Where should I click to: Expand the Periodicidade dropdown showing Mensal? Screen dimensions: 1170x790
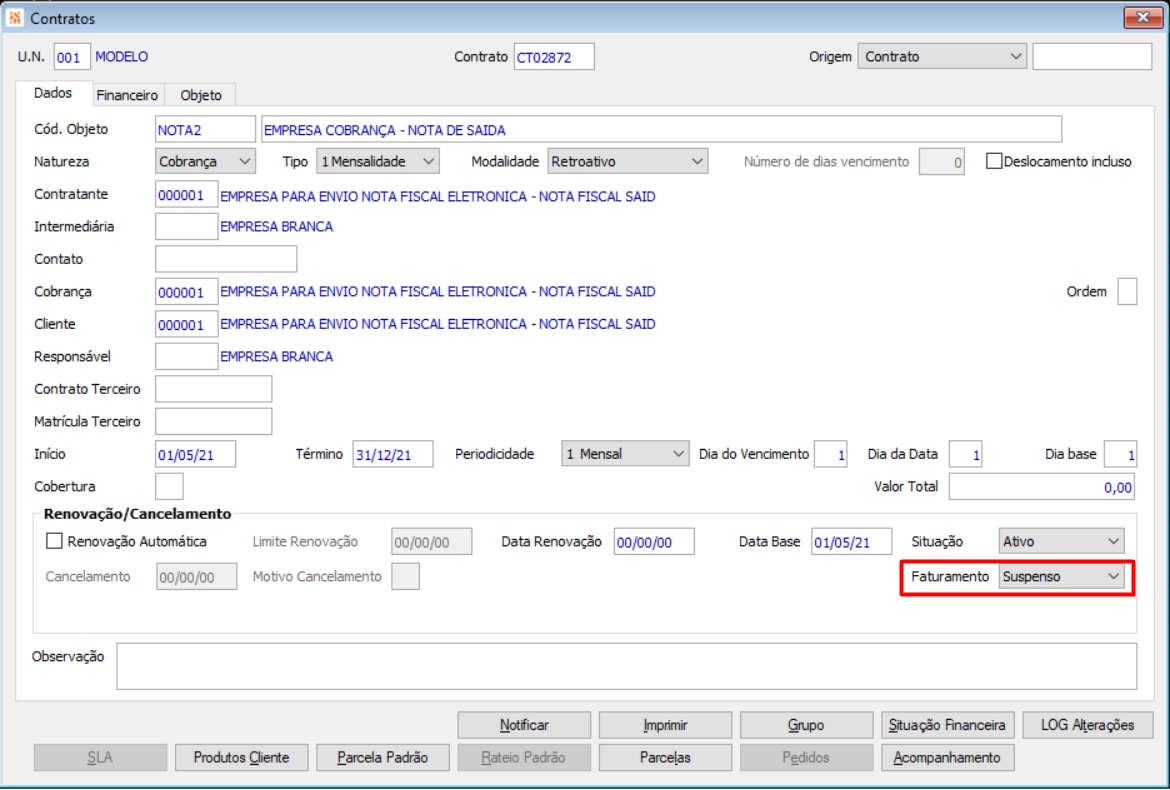tap(625, 454)
